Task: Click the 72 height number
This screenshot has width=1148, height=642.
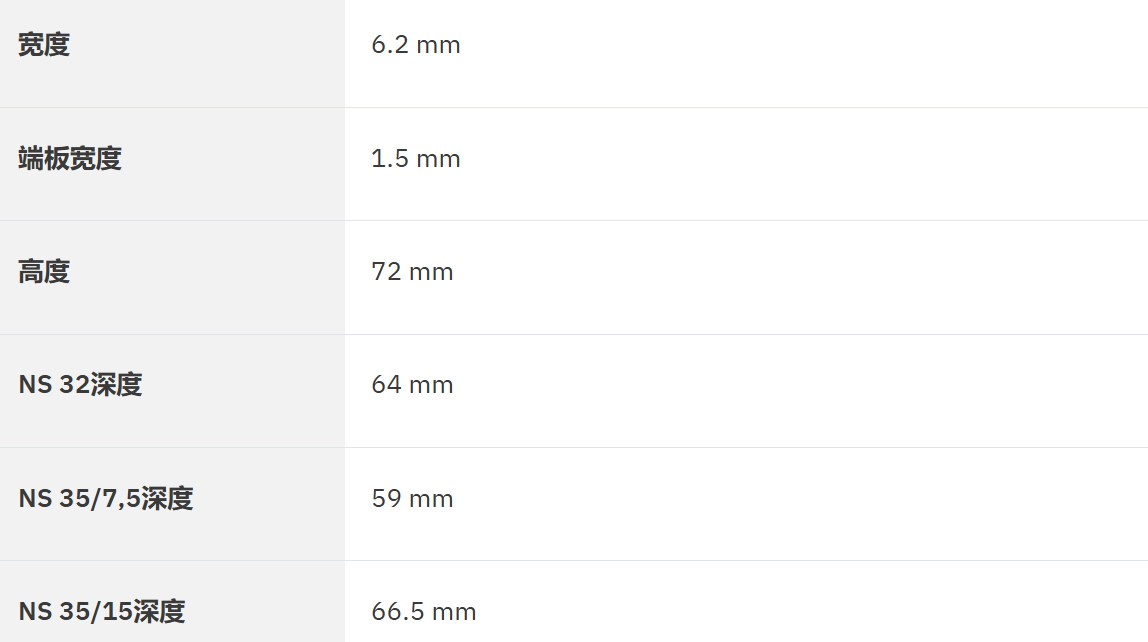Action: pos(385,272)
